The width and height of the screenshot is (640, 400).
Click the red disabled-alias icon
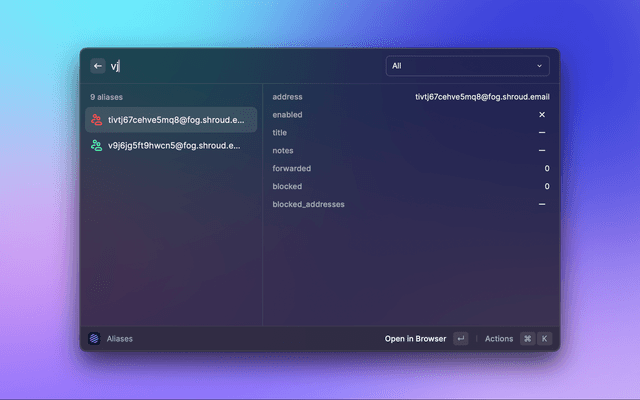pyautogui.click(x=97, y=120)
